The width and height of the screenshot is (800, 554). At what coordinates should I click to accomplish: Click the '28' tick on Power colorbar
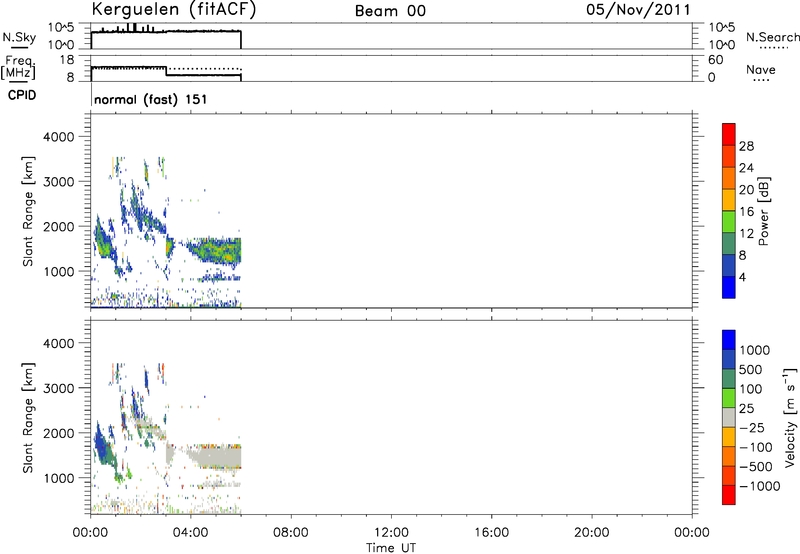coord(746,146)
